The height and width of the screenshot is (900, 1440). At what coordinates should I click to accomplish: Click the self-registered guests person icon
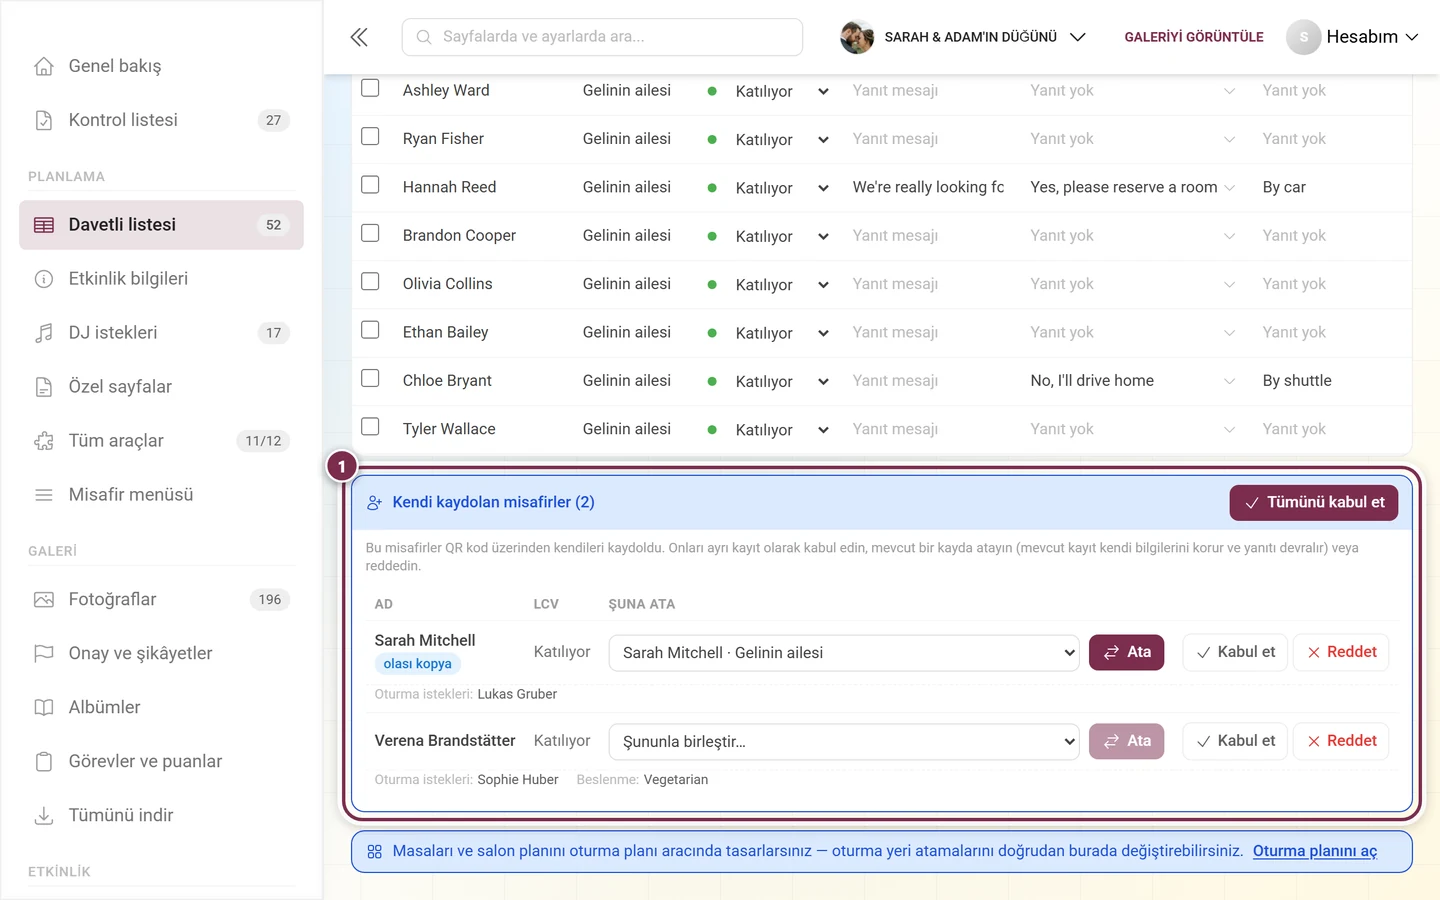coord(375,503)
